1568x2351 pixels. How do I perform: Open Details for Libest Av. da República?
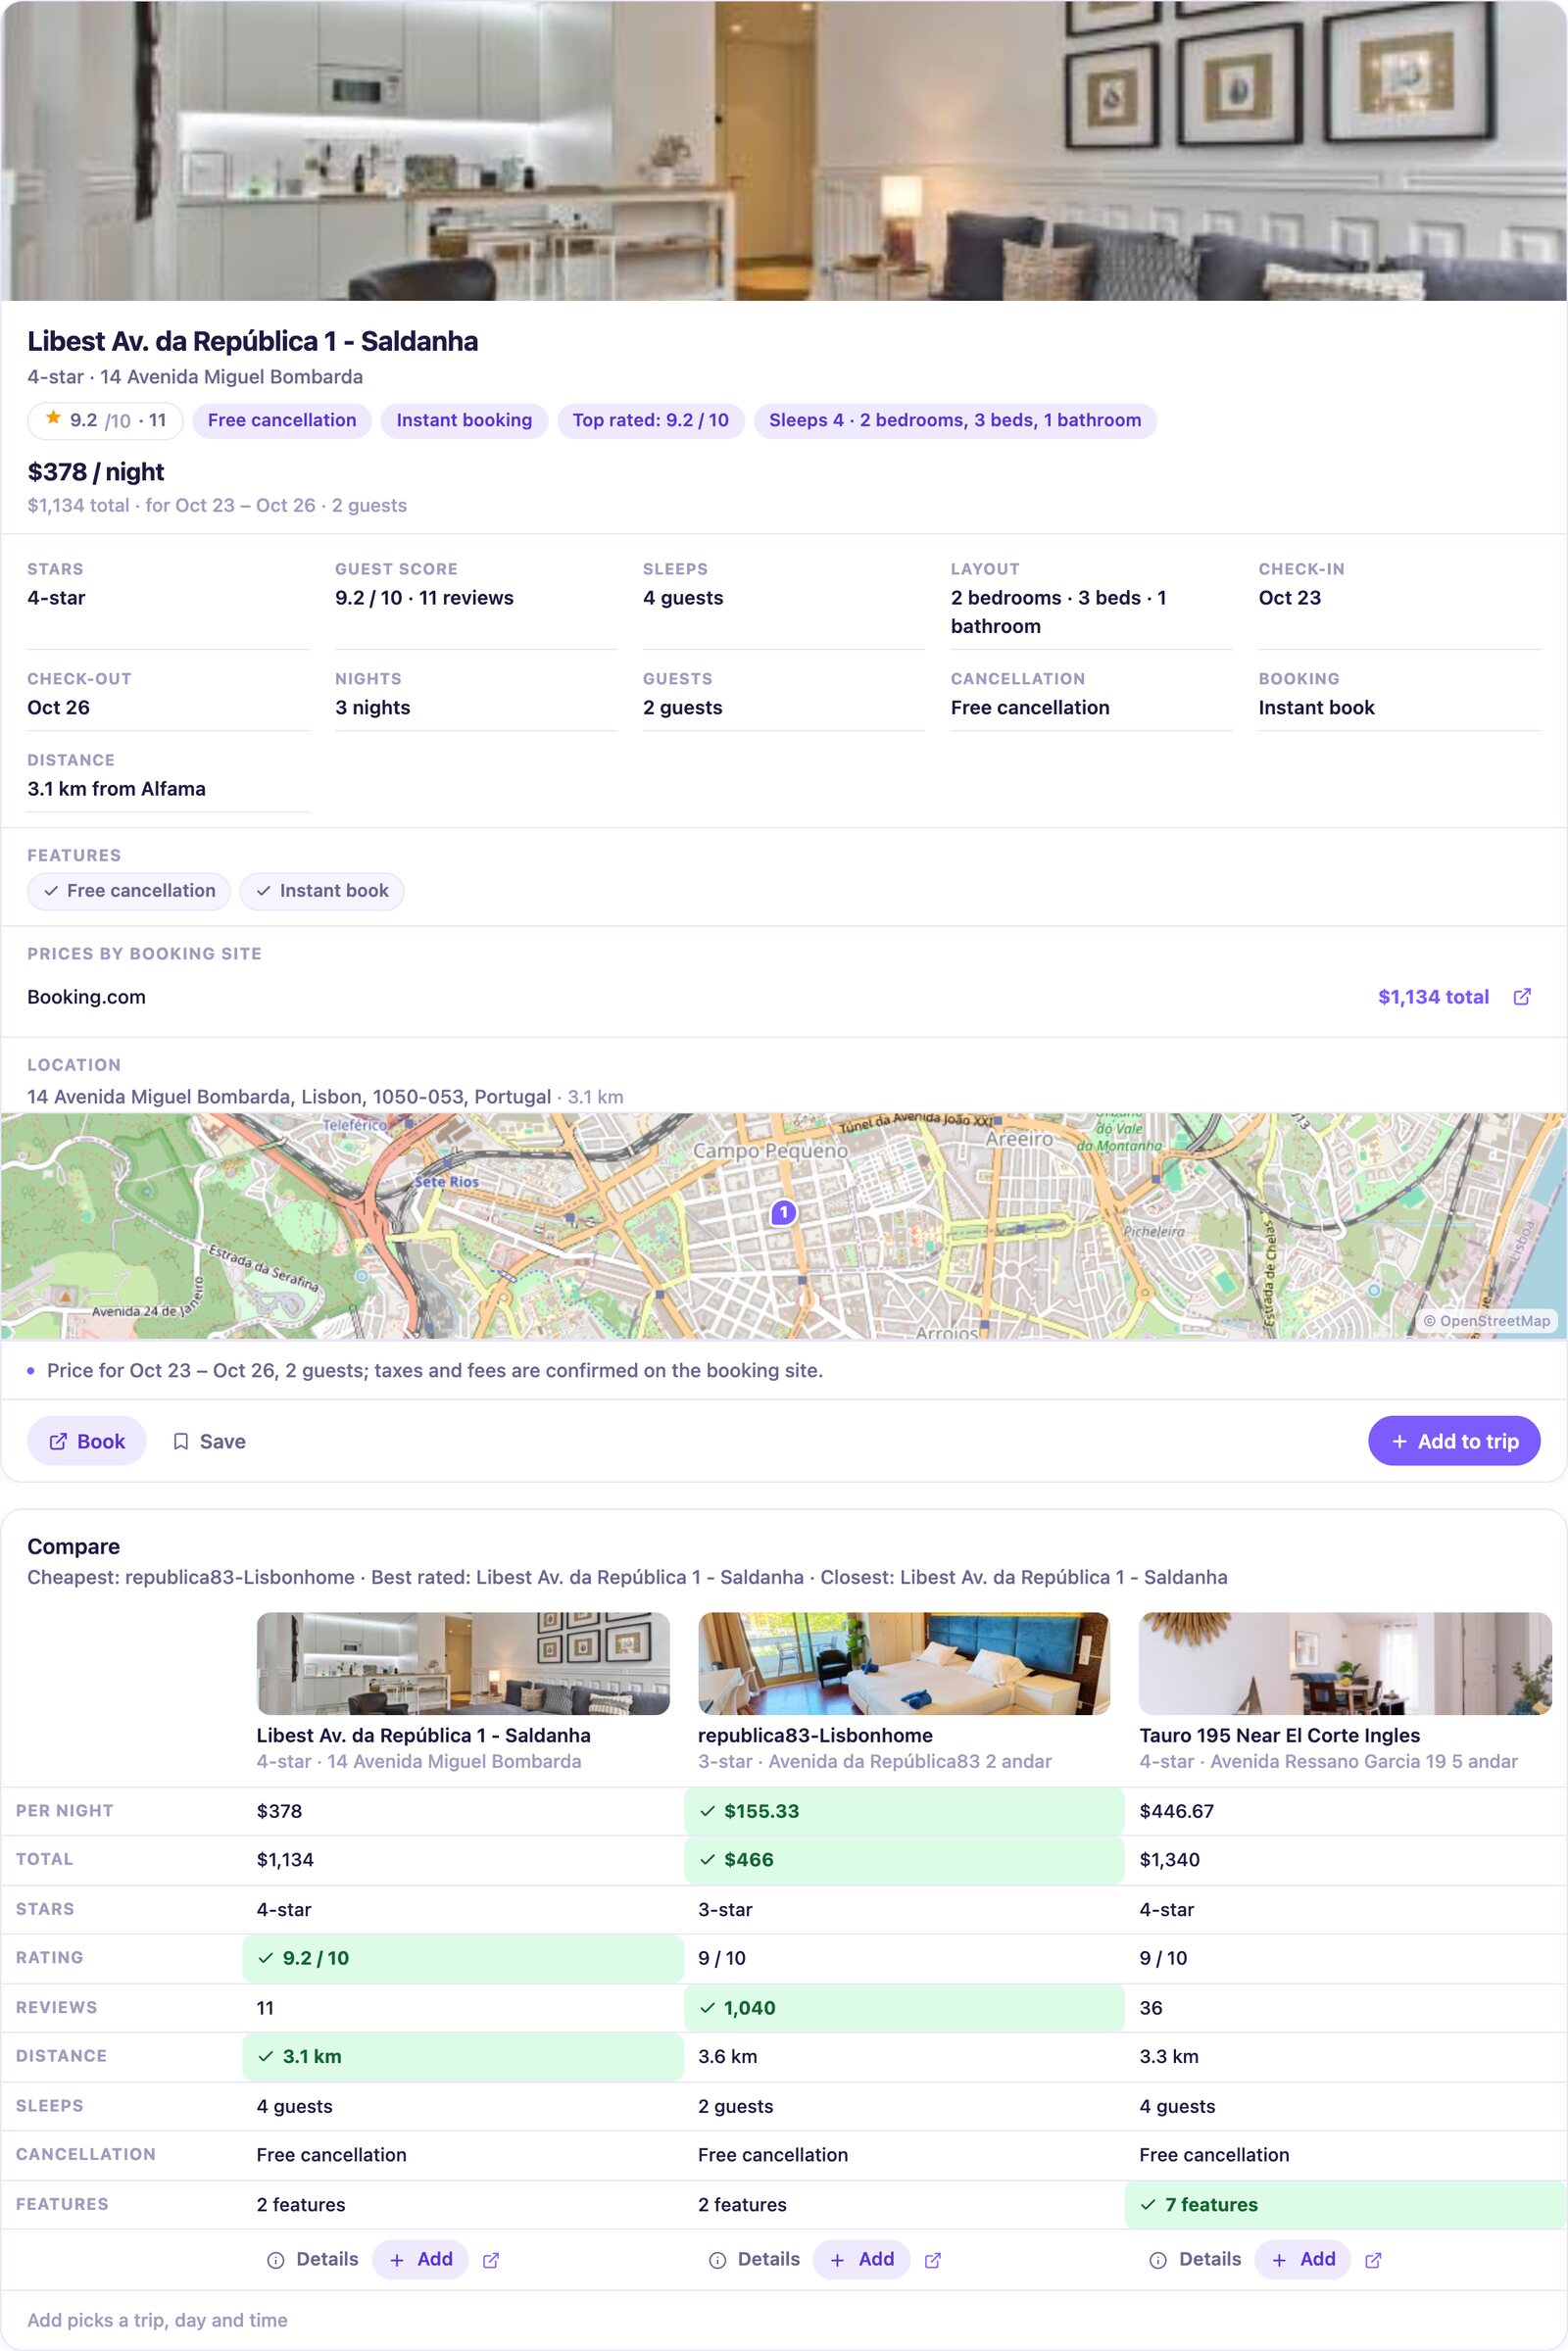[x=313, y=2259]
